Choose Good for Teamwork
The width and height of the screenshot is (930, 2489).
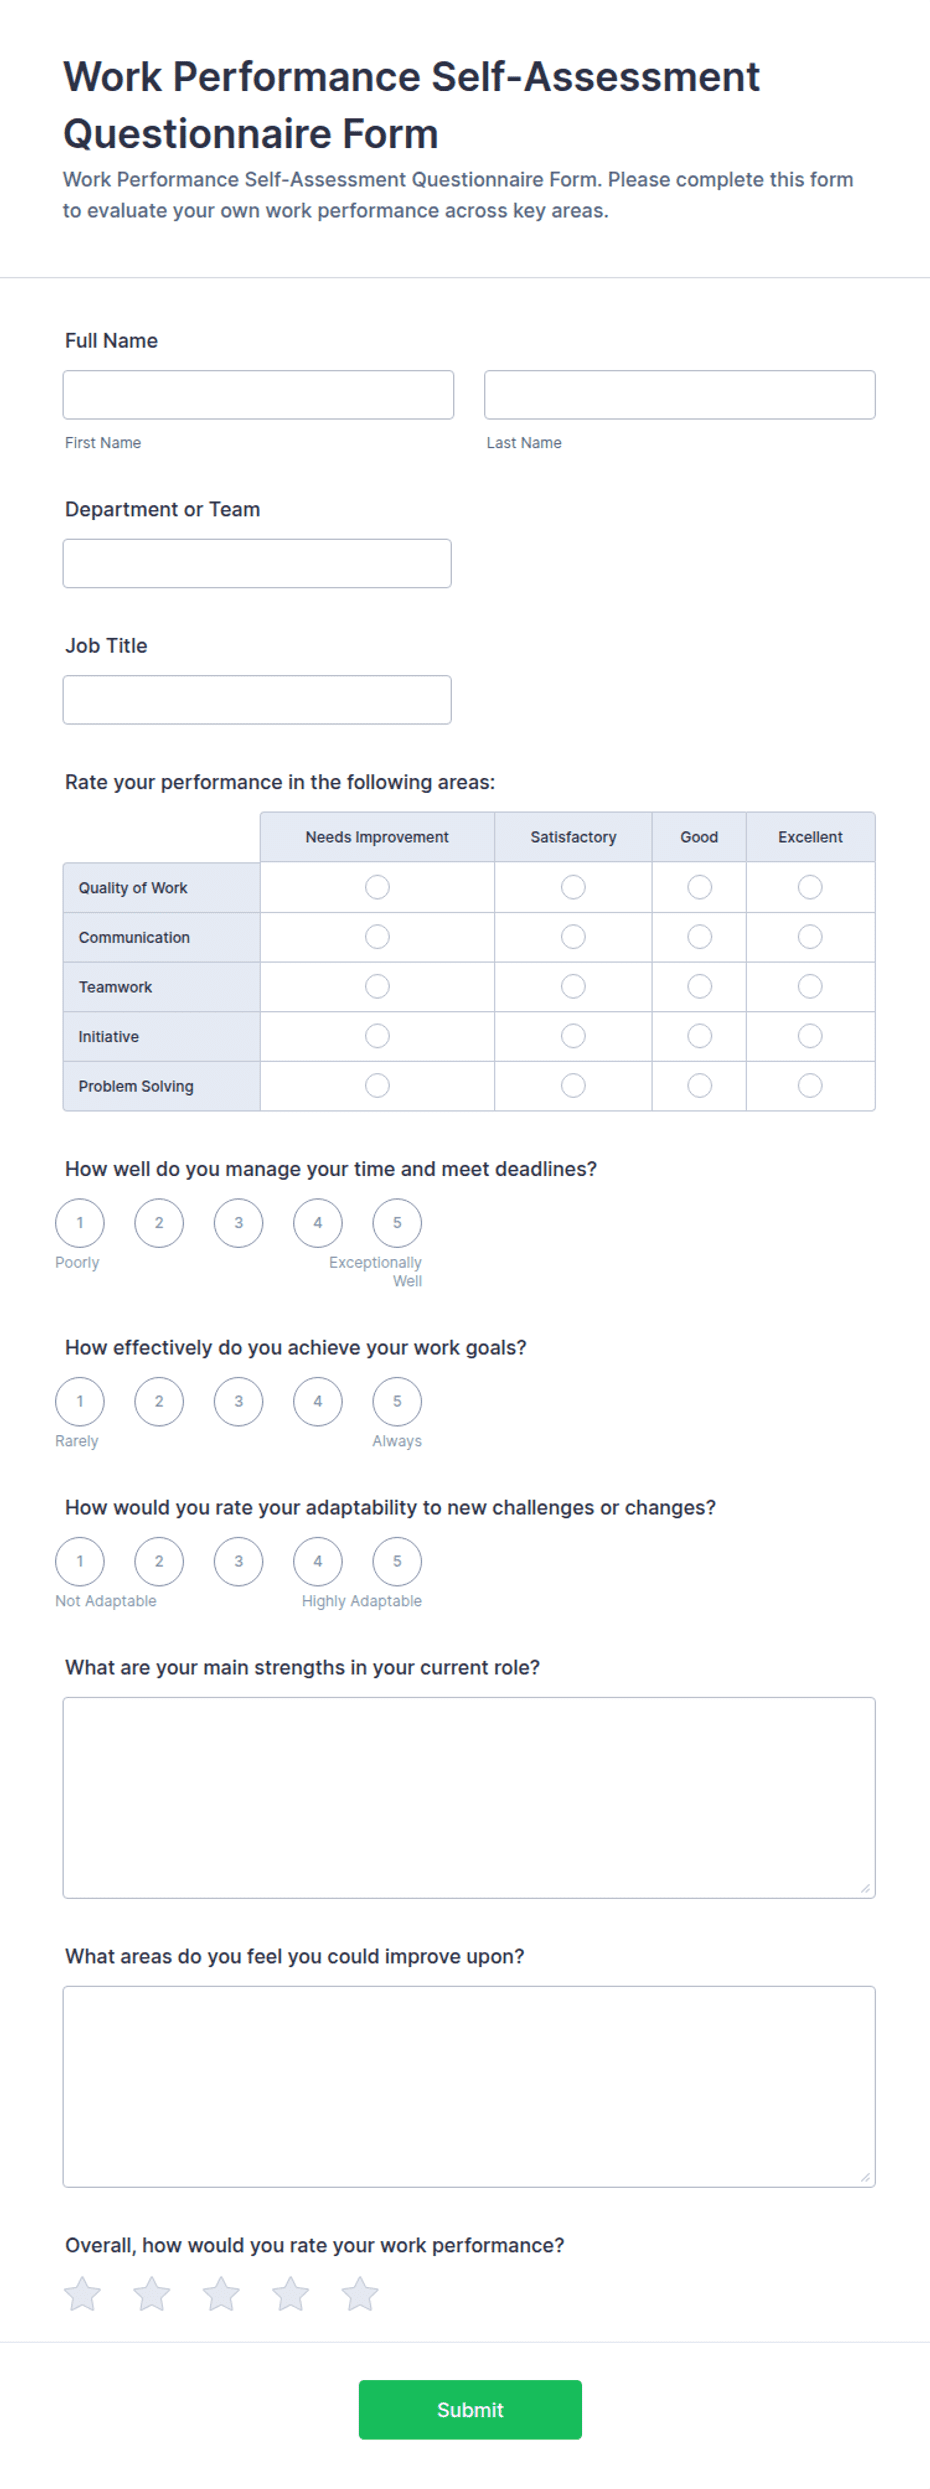(700, 987)
